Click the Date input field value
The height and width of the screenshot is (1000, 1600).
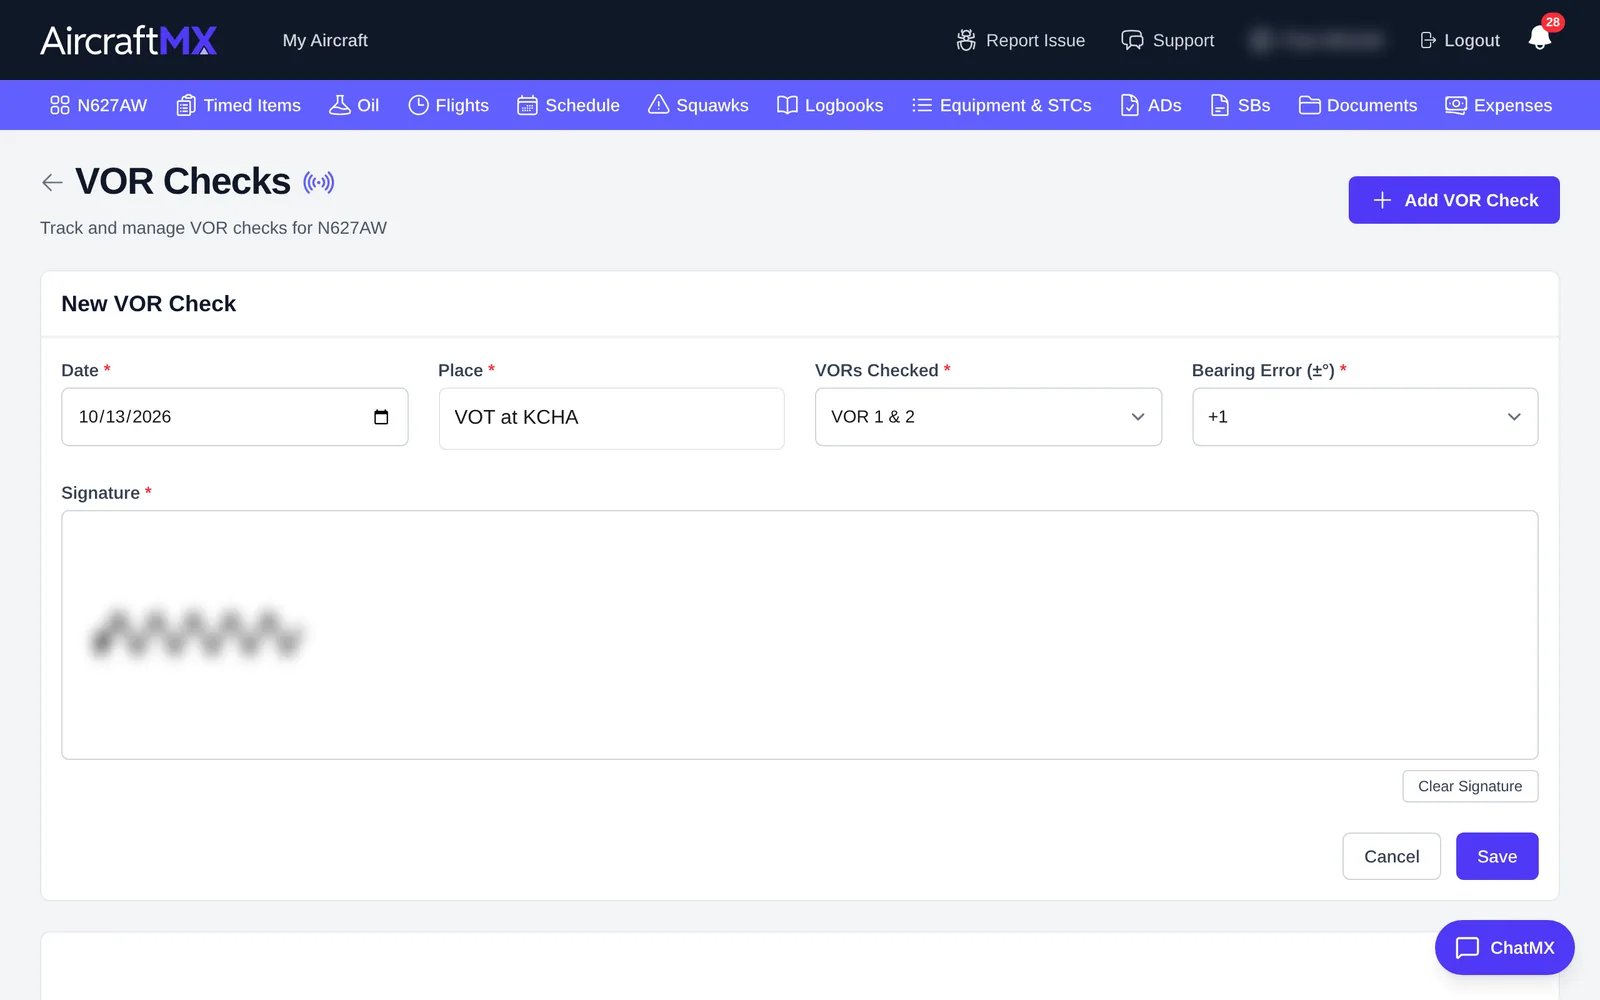coord(125,417)
